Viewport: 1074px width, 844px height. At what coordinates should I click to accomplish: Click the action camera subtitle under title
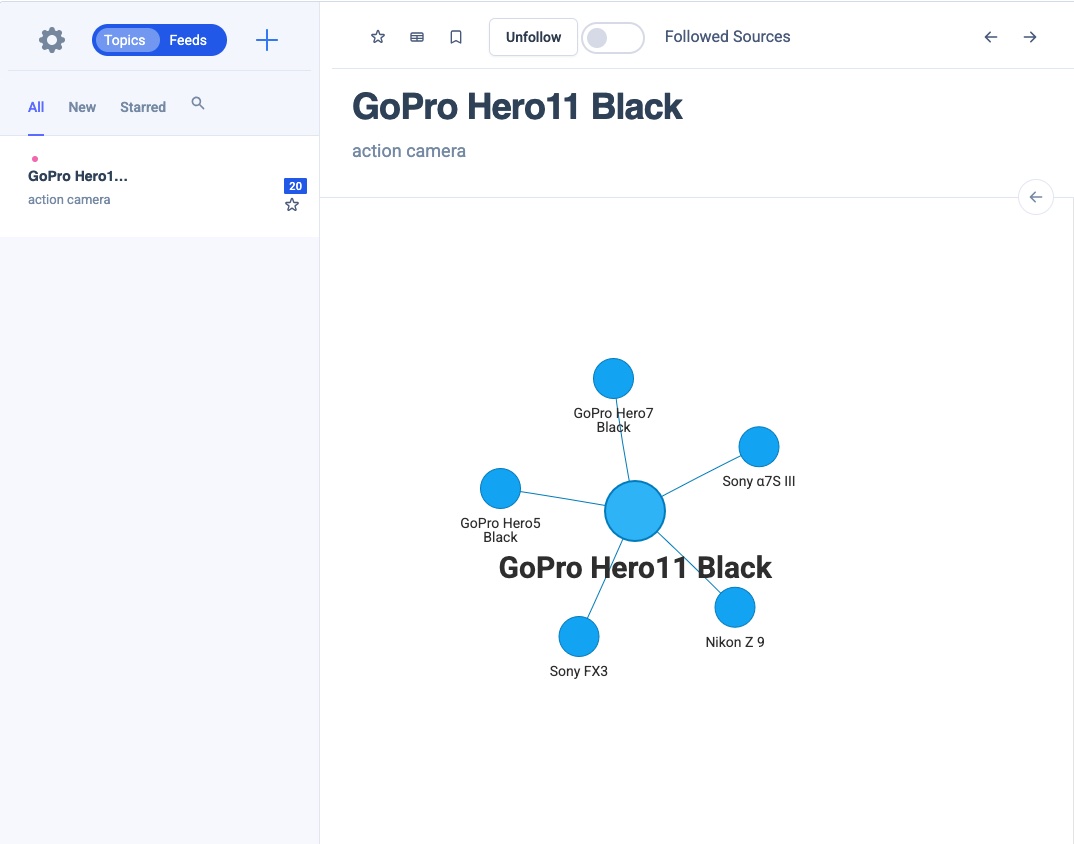coord(409,151)
